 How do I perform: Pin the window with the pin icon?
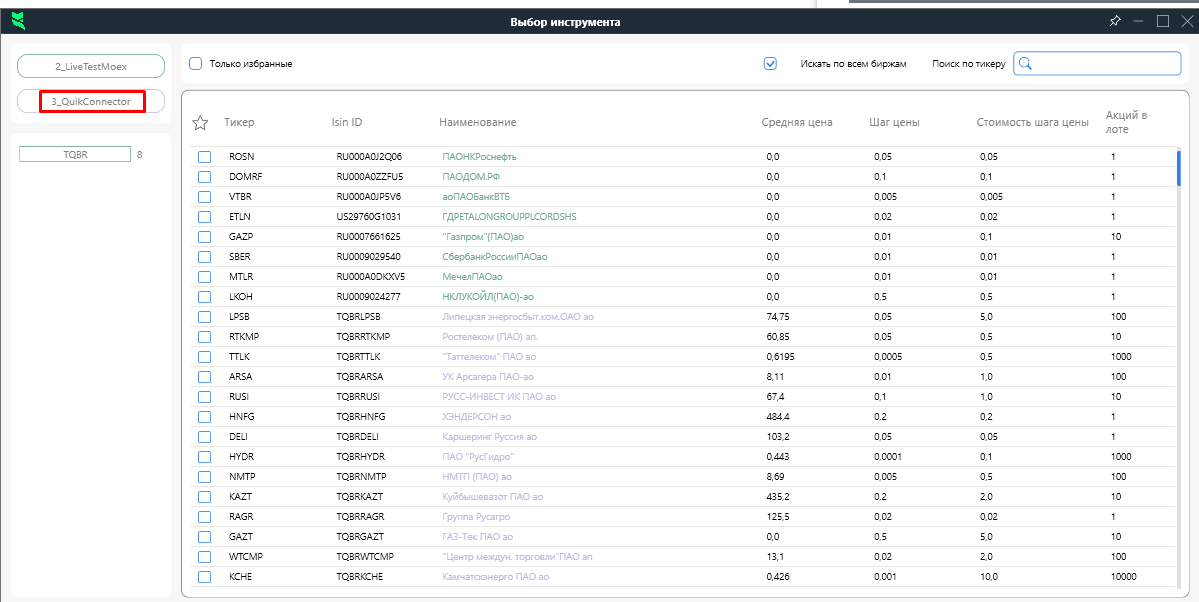[1115, 21]
